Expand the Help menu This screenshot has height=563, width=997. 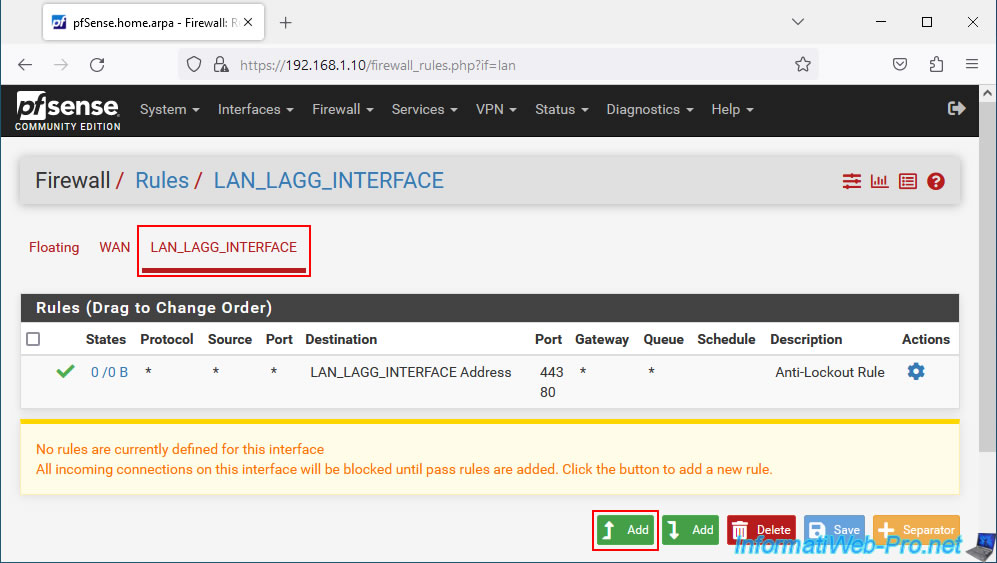(x=732, y=109)
